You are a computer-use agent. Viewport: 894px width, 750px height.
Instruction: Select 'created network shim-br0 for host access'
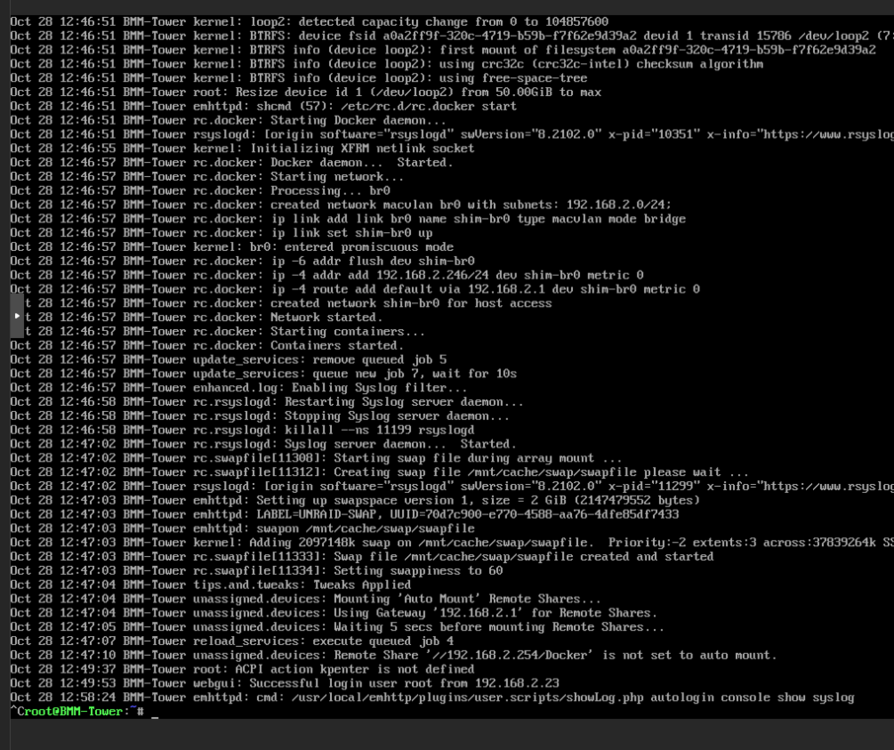(288, 303)
